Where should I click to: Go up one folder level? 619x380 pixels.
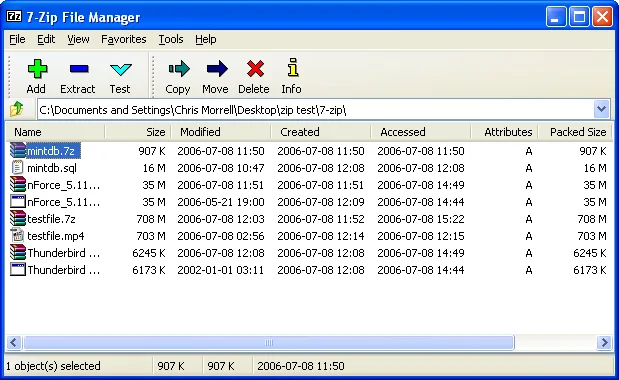click(x=17, y=109)
